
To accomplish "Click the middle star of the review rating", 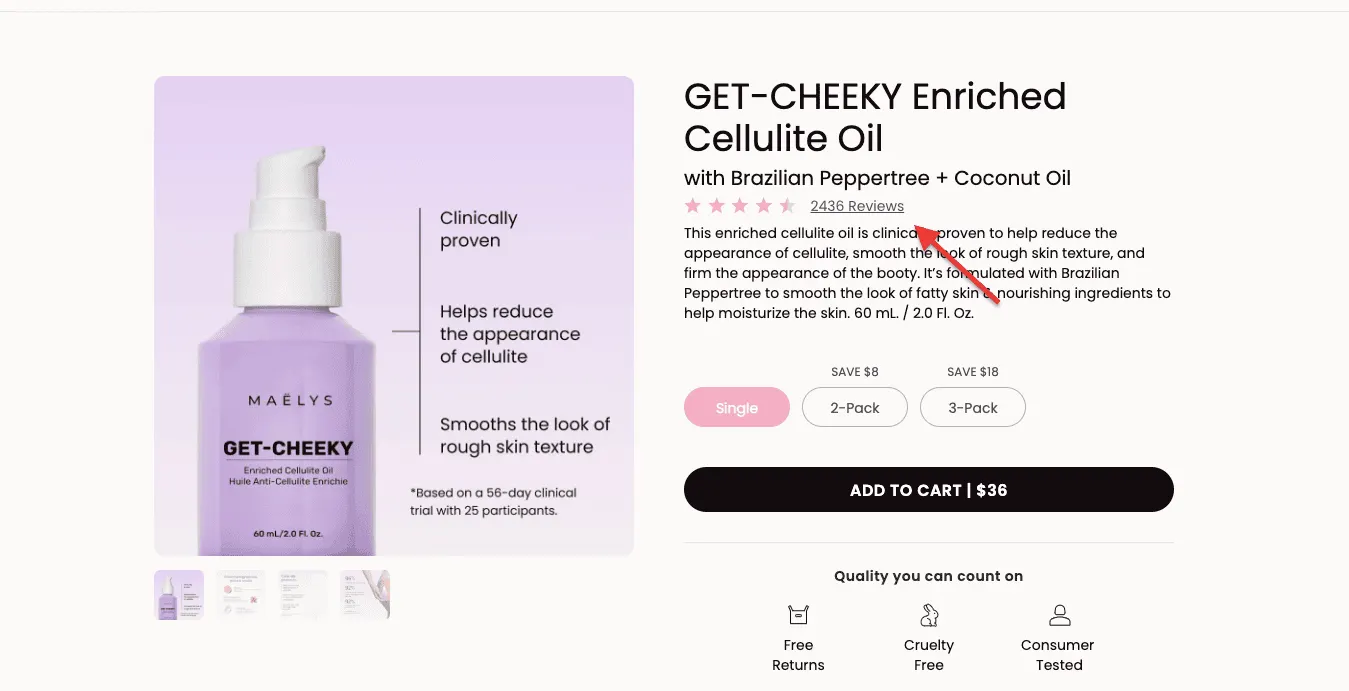I will [741, 205].
